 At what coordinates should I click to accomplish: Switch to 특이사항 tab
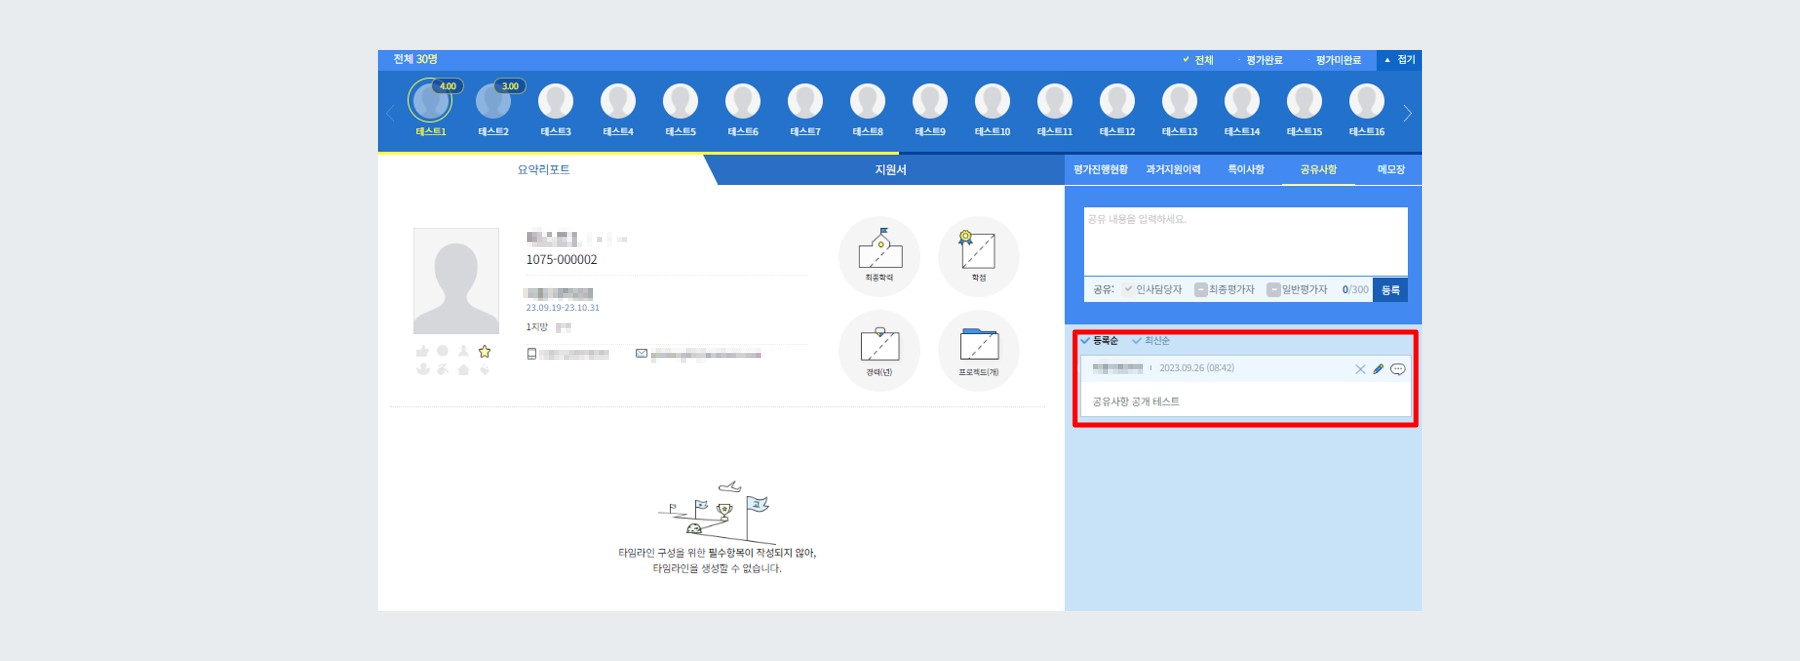click(x=1246, y=170)
